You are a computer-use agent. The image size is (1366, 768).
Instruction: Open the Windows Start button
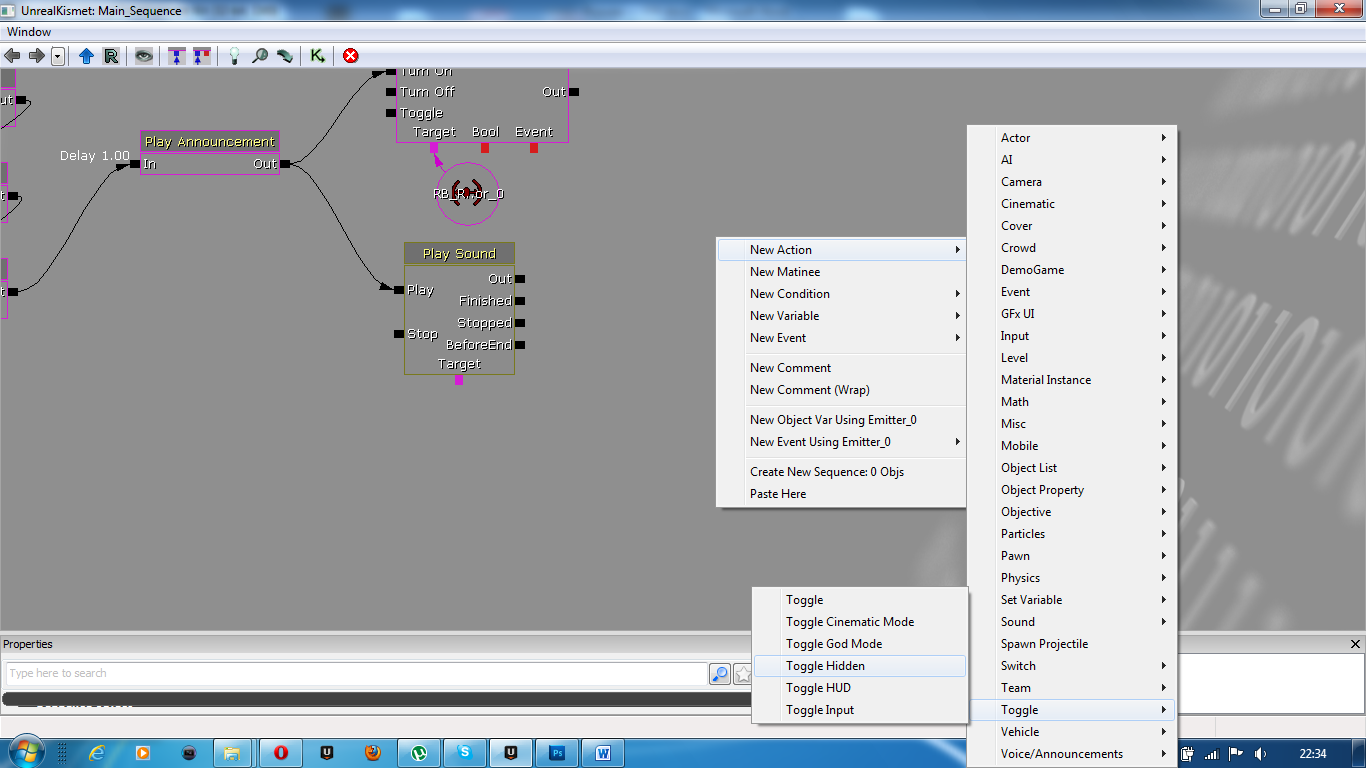(x=26, y=752)
